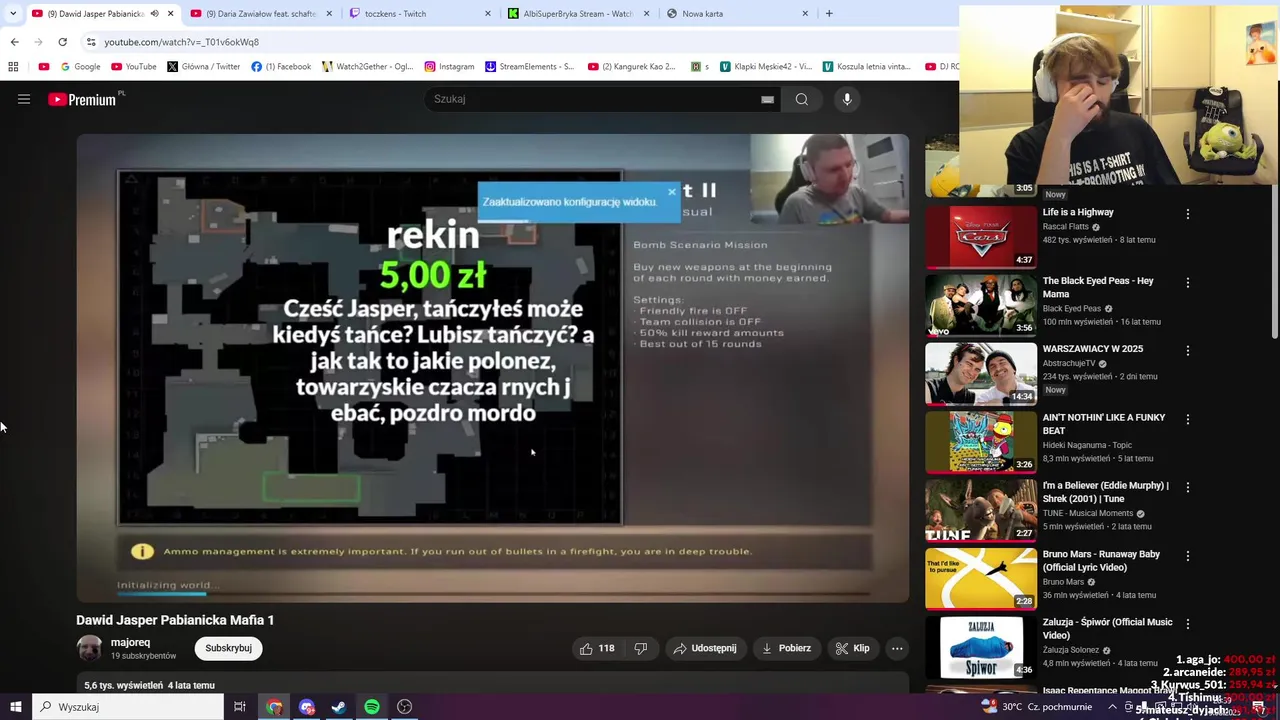The height and width of the screenshot is (720, 1280).
Task: Dismiss the Zaktualizowano konfigurację widoku popup
Action: pos(672,191)
